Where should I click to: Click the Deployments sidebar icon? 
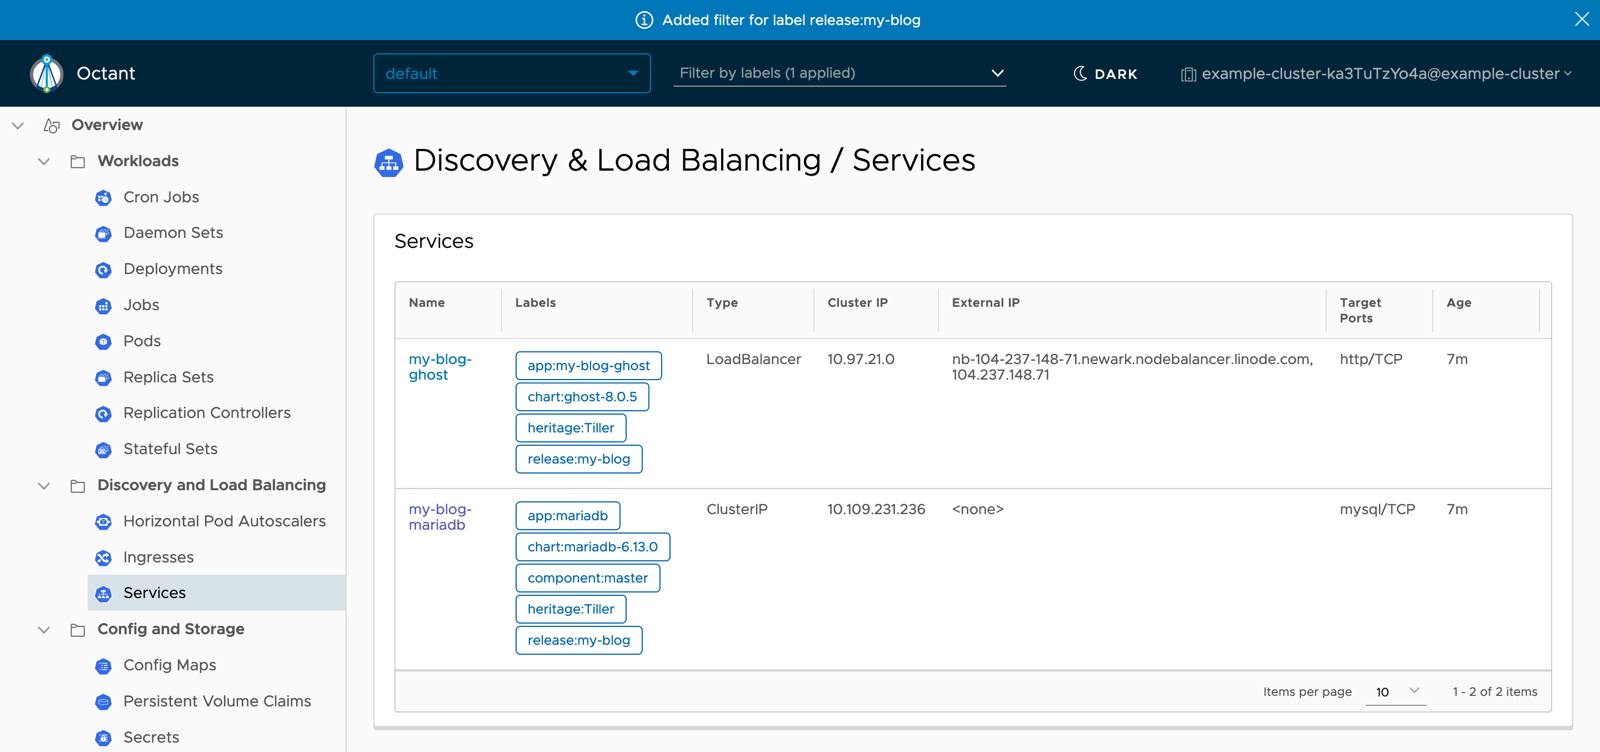click(103, 270)
